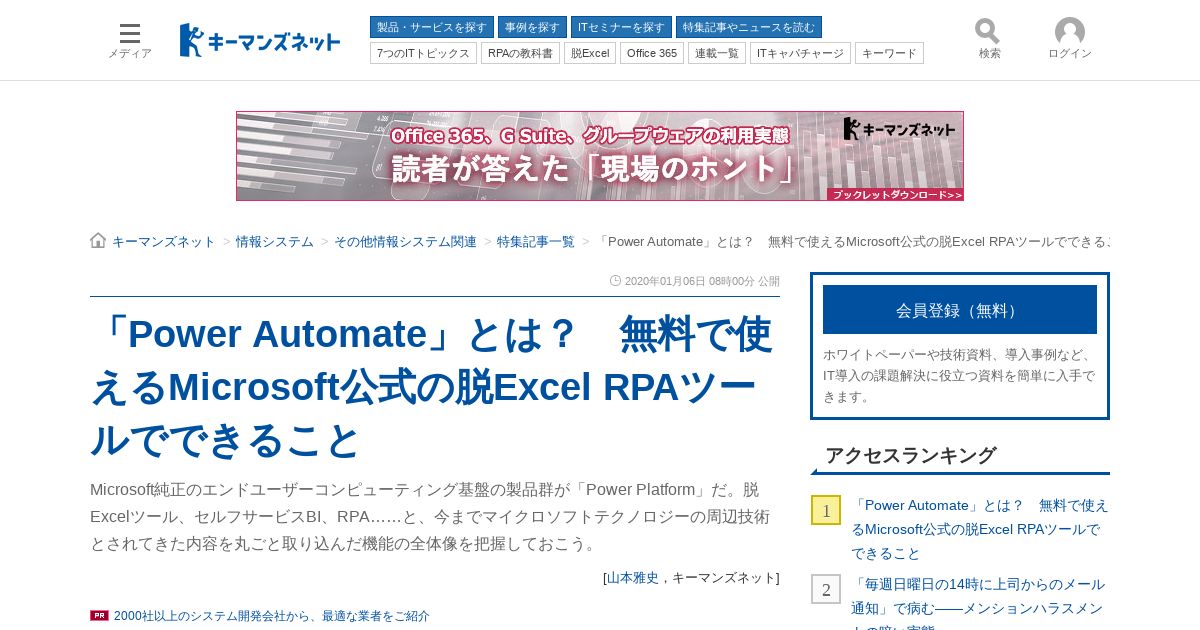Select the 7つのITトピックス tag

[x=423, y=53]
